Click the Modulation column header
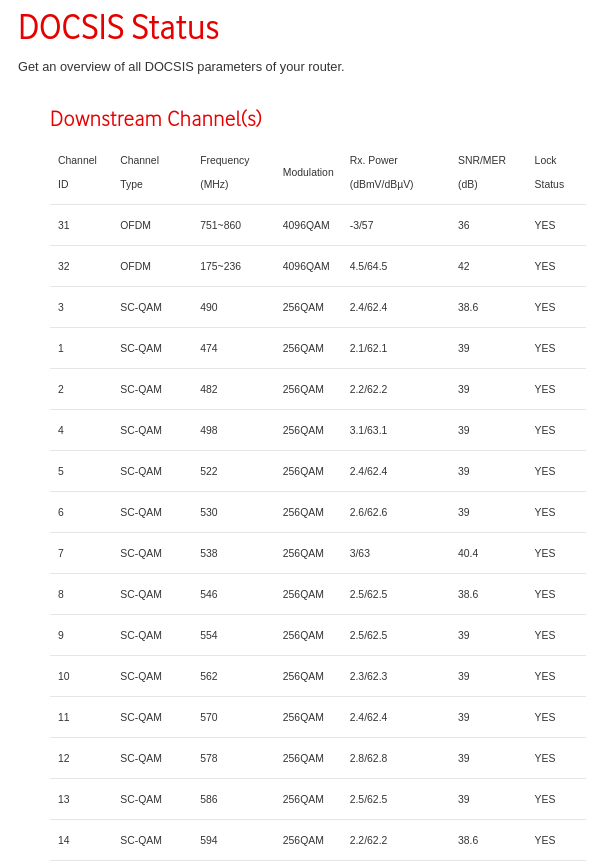The width and height of the screenshot is (600, 867). pos(308,172)
